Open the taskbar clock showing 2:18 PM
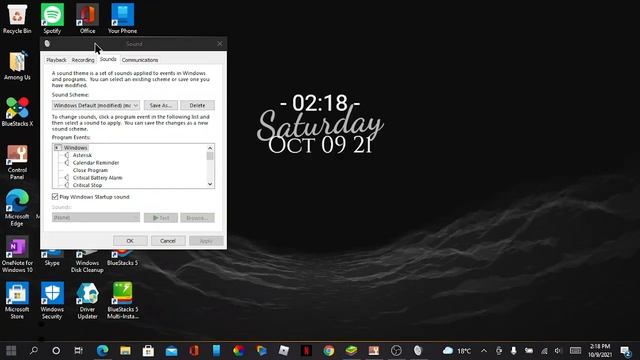This screenshot has height=360, width=640. 600,351
